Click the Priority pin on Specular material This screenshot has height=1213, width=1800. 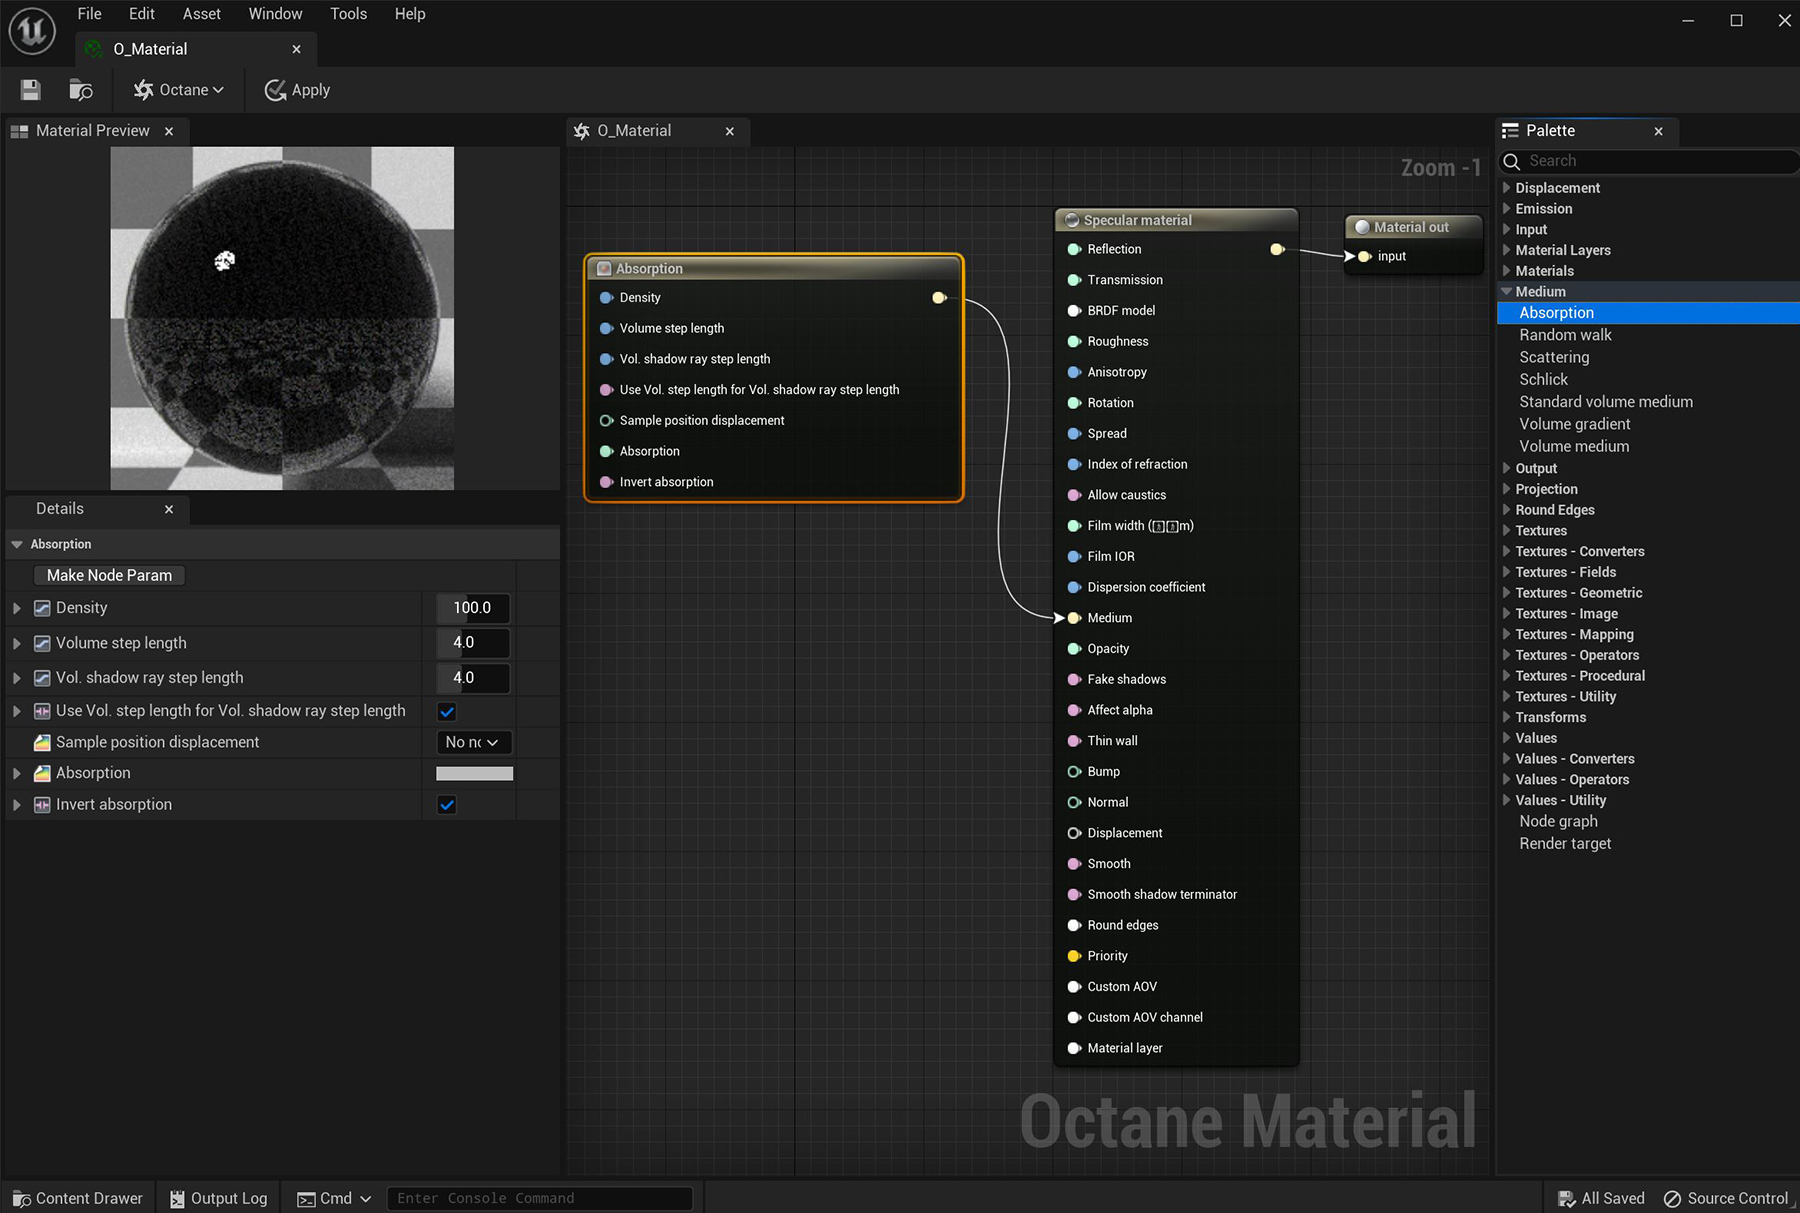pos(1074,957)
